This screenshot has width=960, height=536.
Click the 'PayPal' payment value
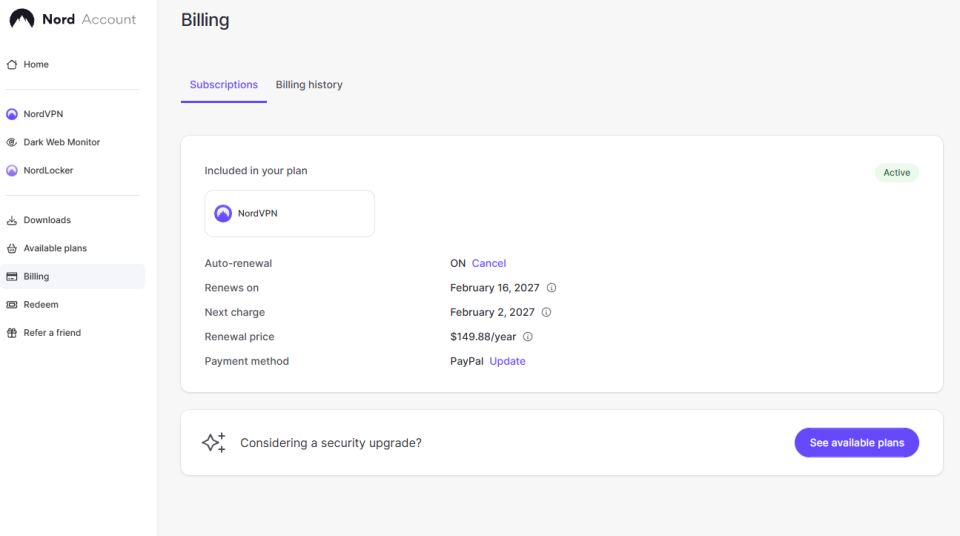[467, 361]
